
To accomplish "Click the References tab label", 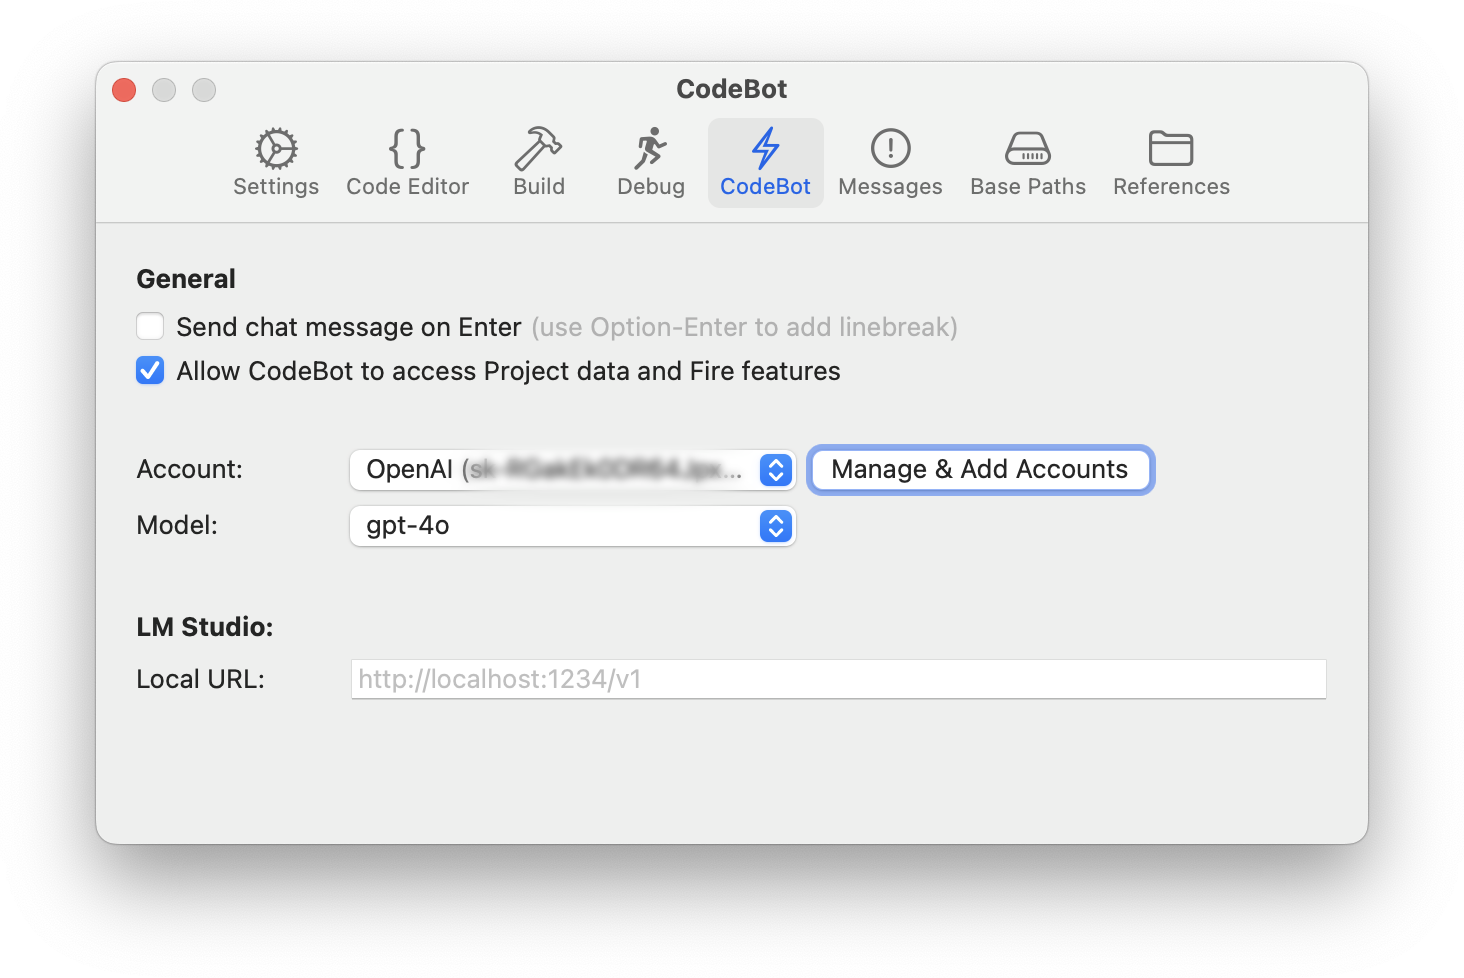I will coord(1171,187).
